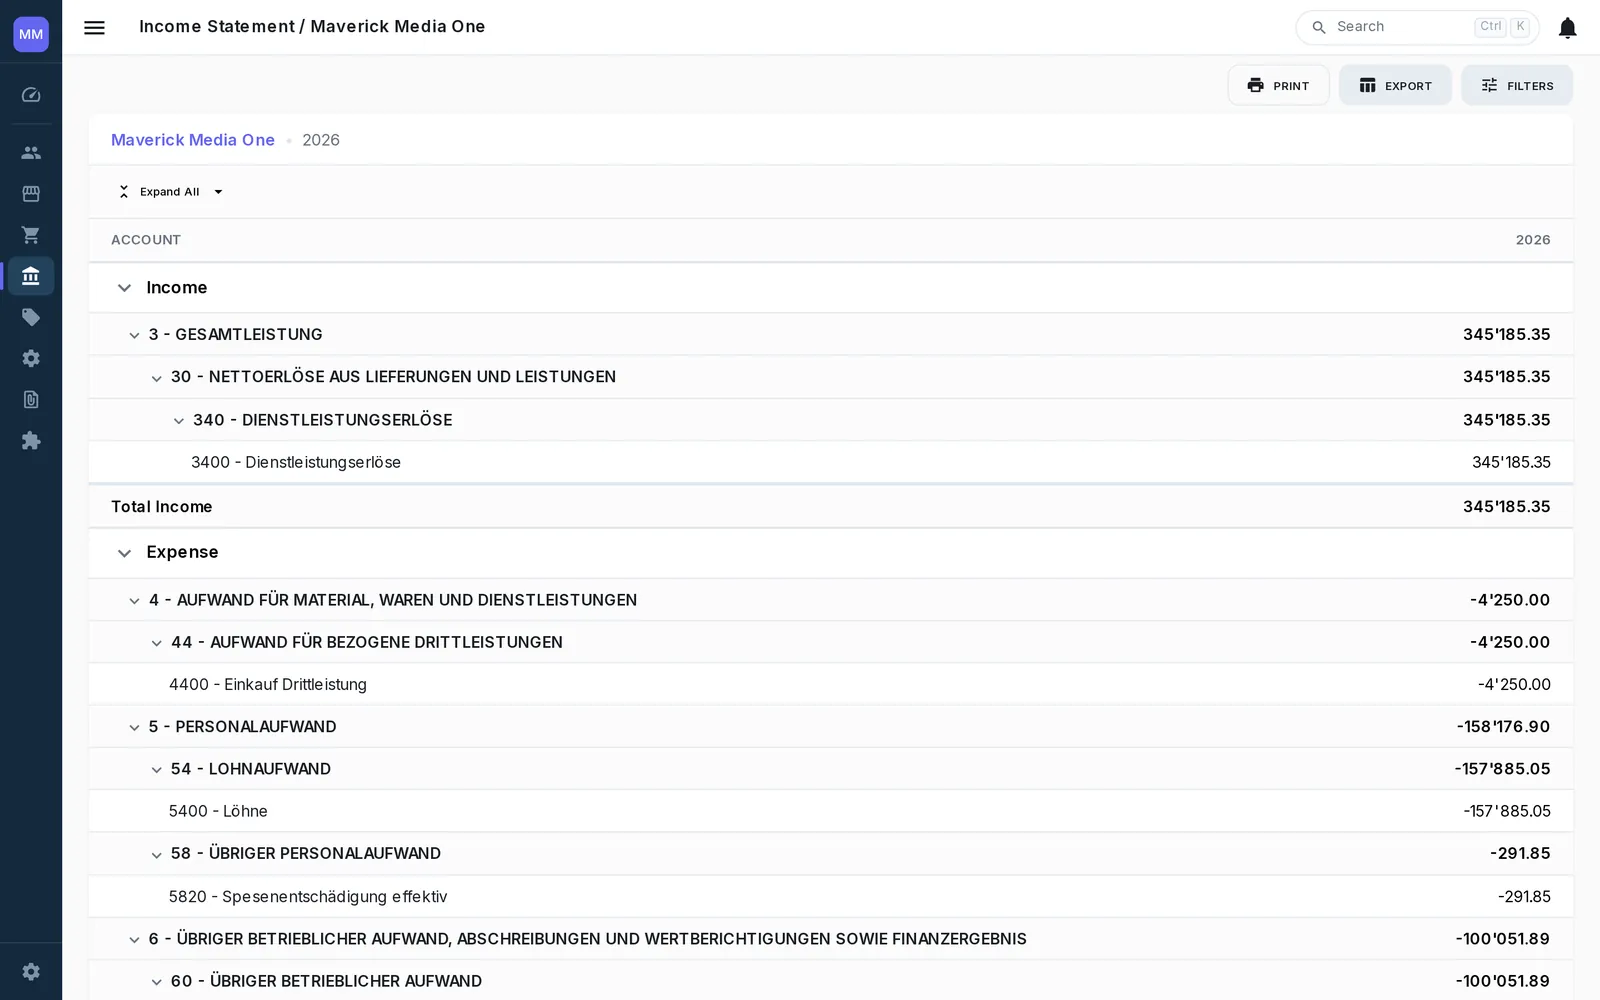Collapse the Income section
1600x1000 pixels.
click(124, 288)
